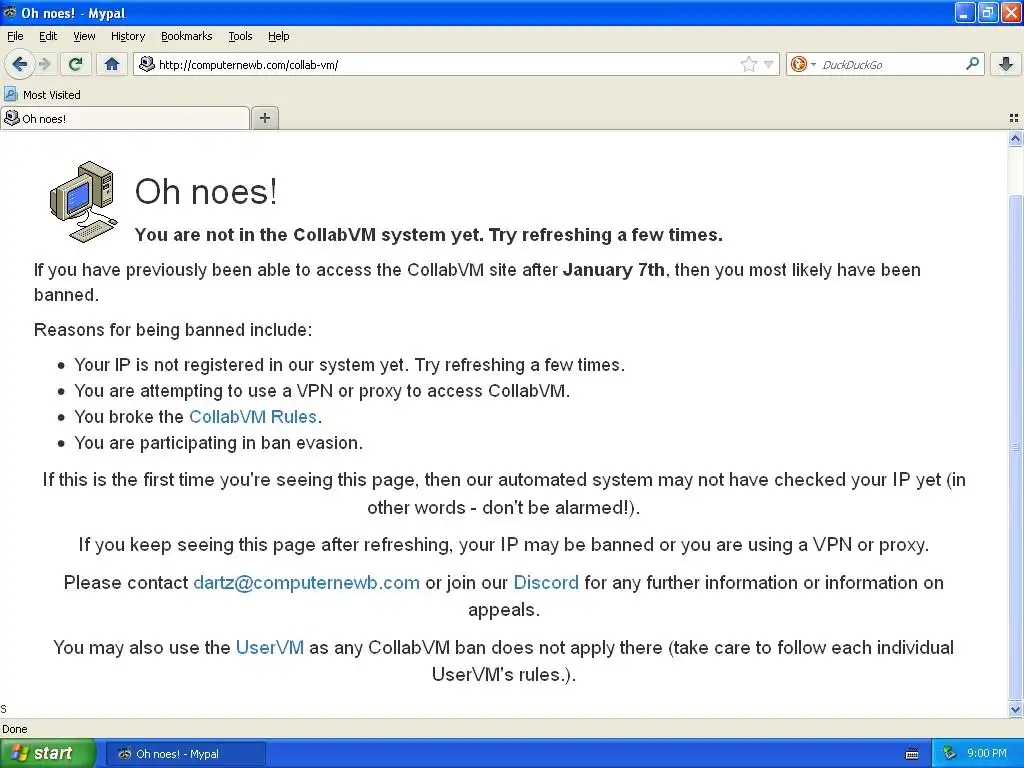The height and width of the screenshot is (768, 1024).
Task: Go back with the Back arrow button
Action: (x=19, y=64)
